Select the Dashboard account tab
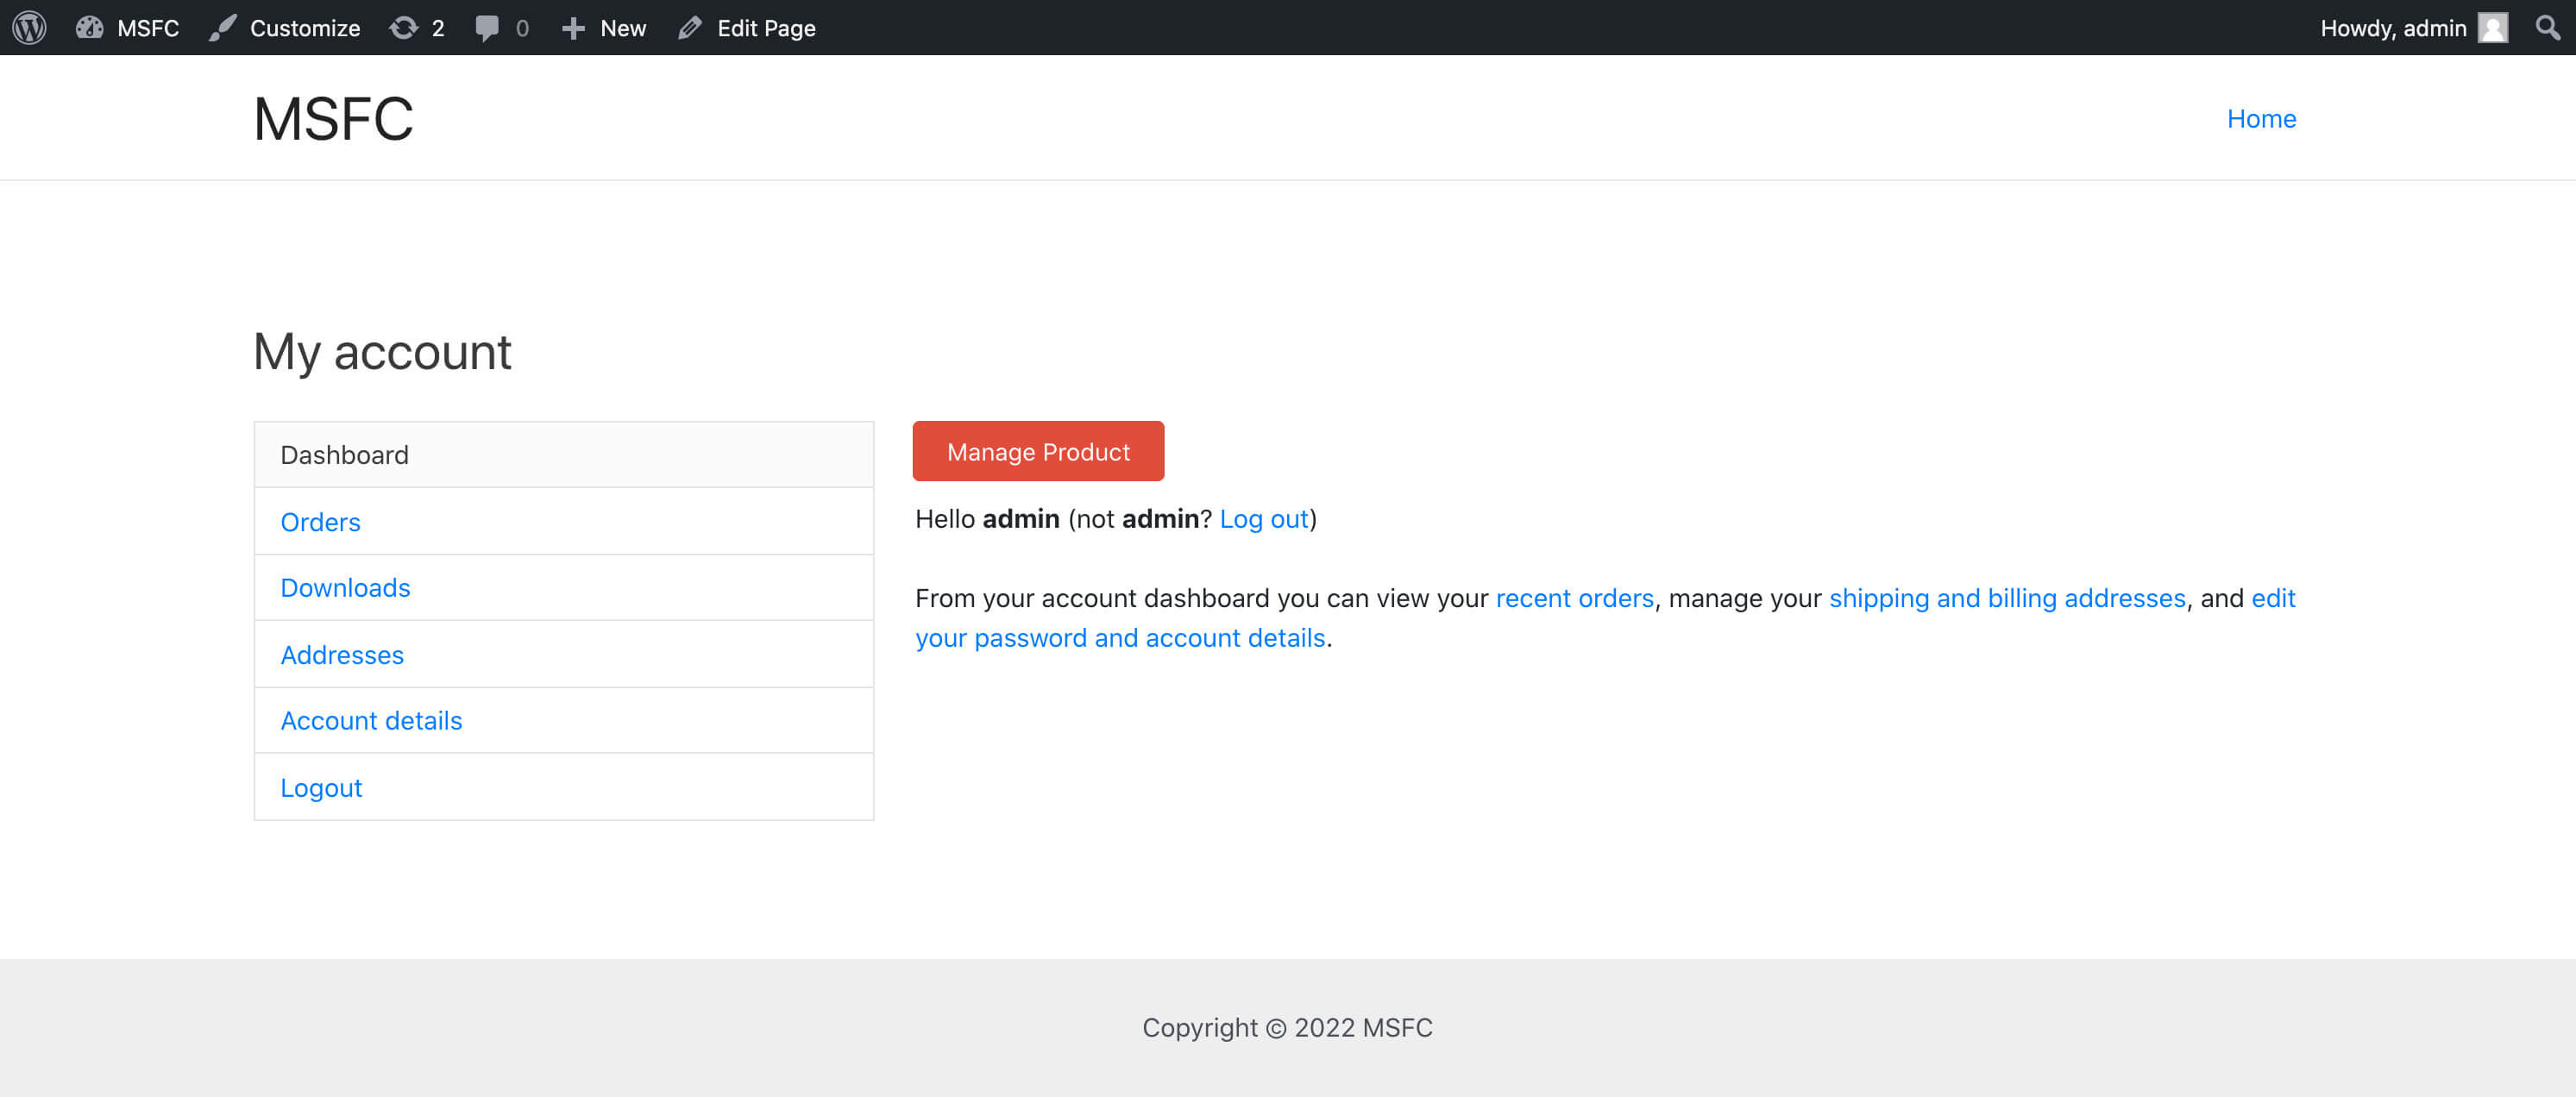Image resolution: width=2576 pixels, height=1097 pixels. pyautogui.click(x=344, y=455)
